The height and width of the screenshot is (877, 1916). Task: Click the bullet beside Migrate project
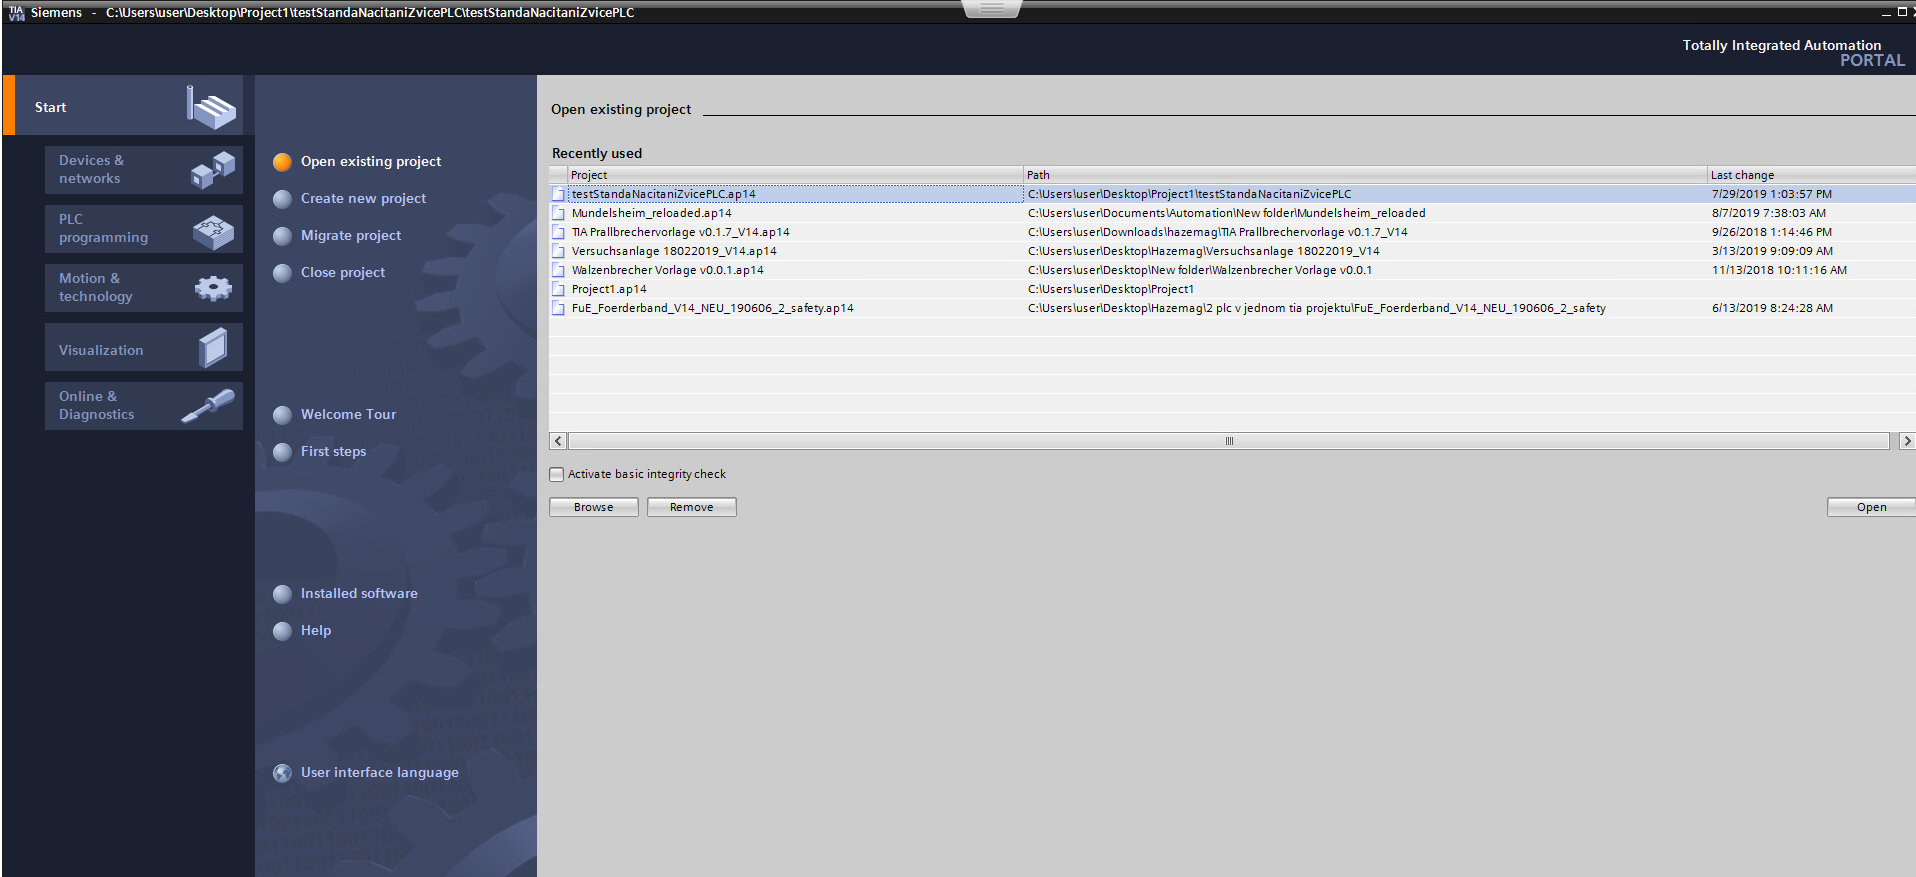[x=282, y=236]
